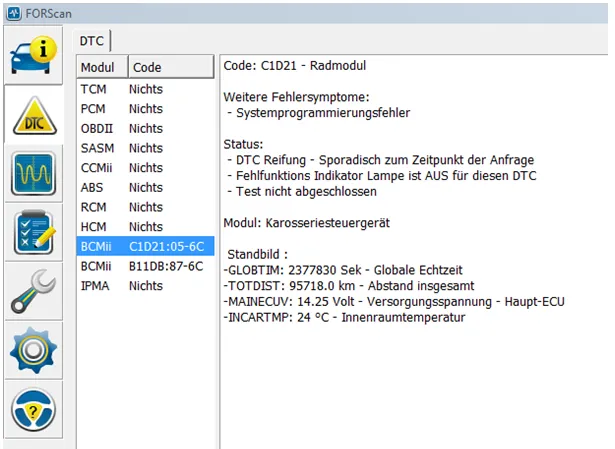Select the OBDII module row
This screenshot has height=449, width=615.
point(145,128)
